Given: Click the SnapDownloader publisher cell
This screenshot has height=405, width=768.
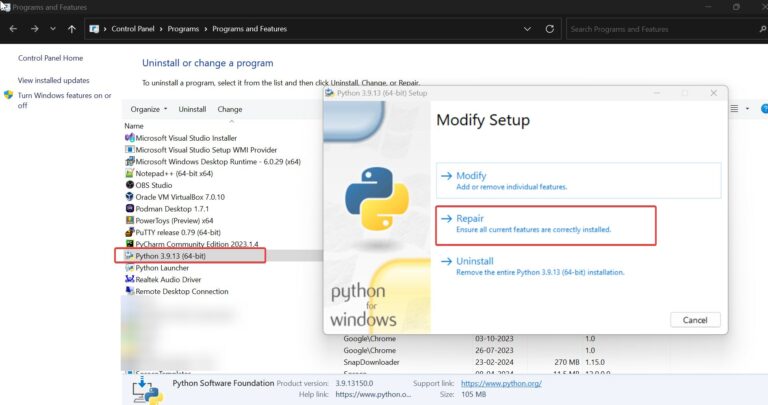Looking at the screenshot, I should tap(371, 362).
